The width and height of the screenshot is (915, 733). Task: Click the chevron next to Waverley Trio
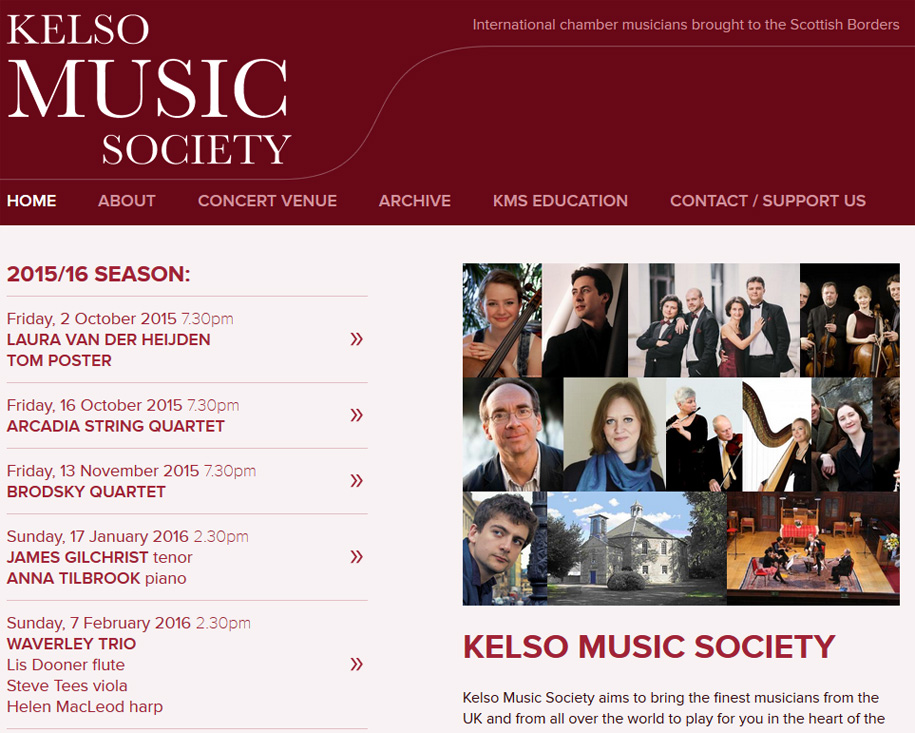(356, 664)
